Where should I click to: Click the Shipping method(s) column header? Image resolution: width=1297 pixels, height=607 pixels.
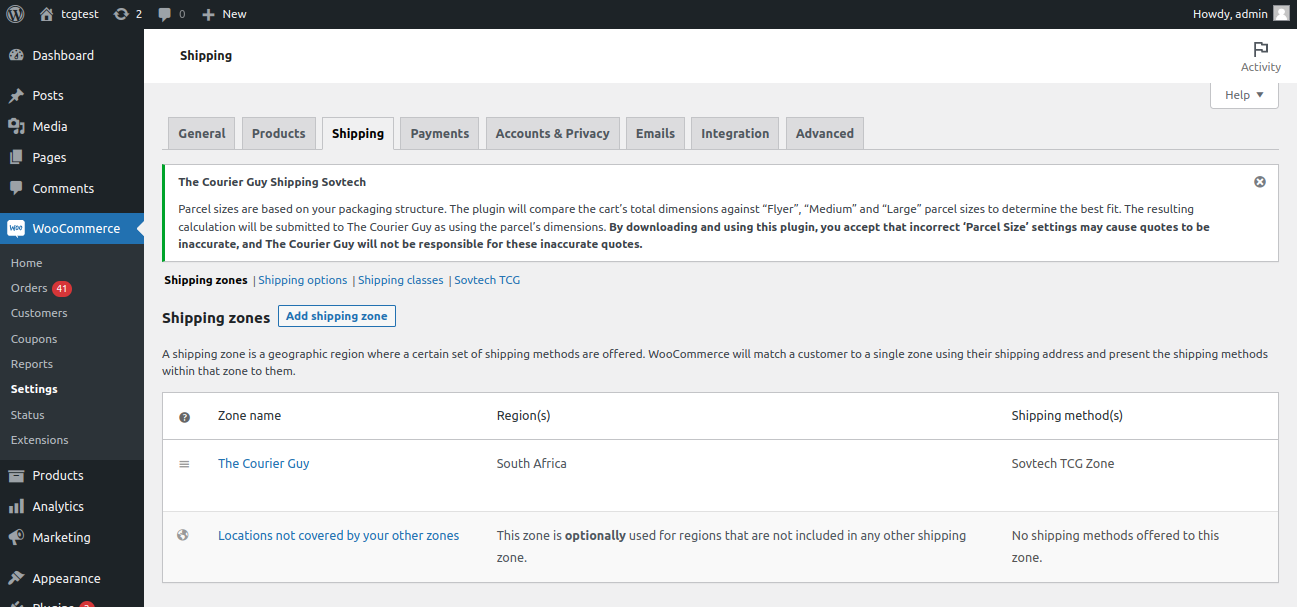coord(1067,416)
